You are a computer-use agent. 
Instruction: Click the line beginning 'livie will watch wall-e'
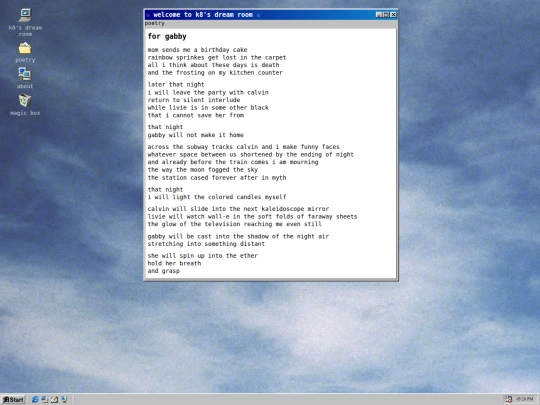coord(252,217)
